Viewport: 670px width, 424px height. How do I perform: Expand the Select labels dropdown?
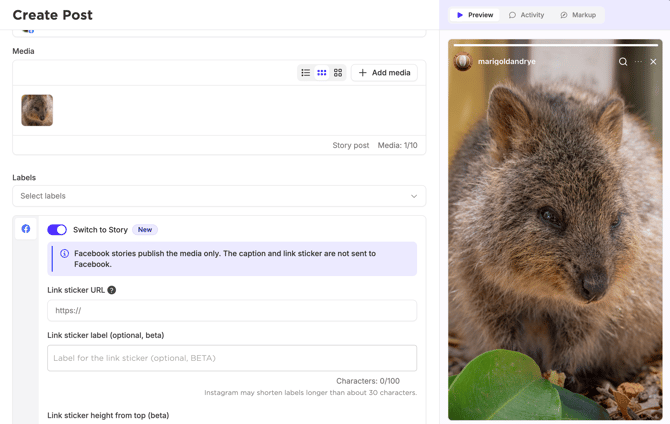[219, 196]
